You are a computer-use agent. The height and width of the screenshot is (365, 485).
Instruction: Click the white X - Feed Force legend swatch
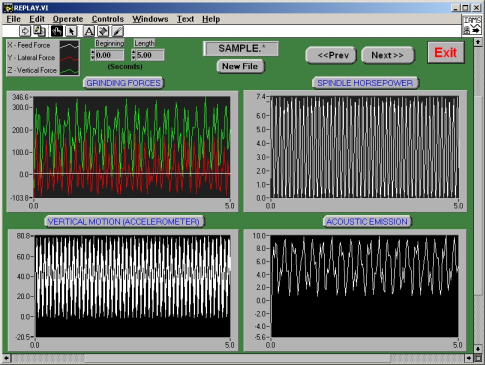[x=69, y=46]
